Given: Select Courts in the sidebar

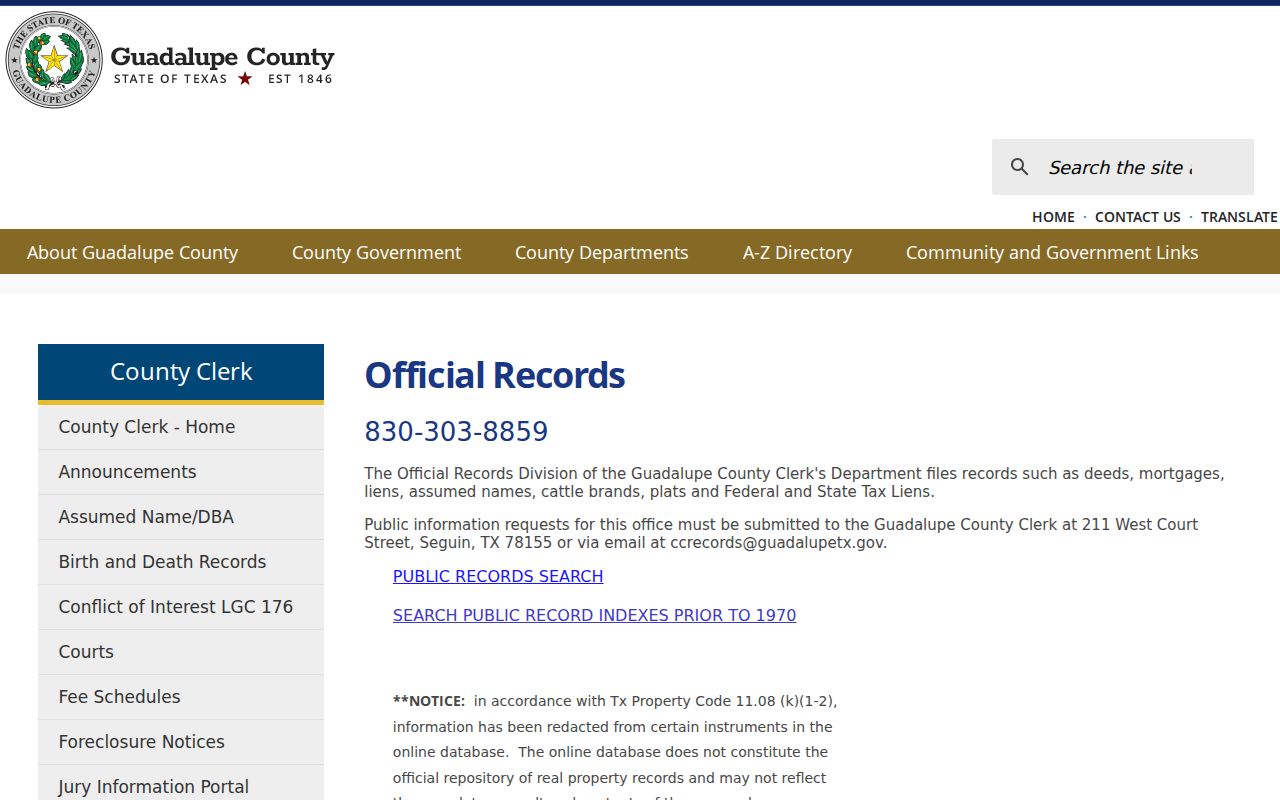Looking at the screenshot, I should click(181, 652).
